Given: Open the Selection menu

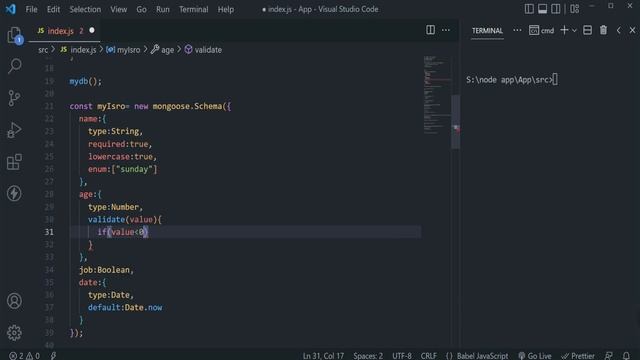Looking at the screenshot, I should pyautogui.click(x=85, y=9).
